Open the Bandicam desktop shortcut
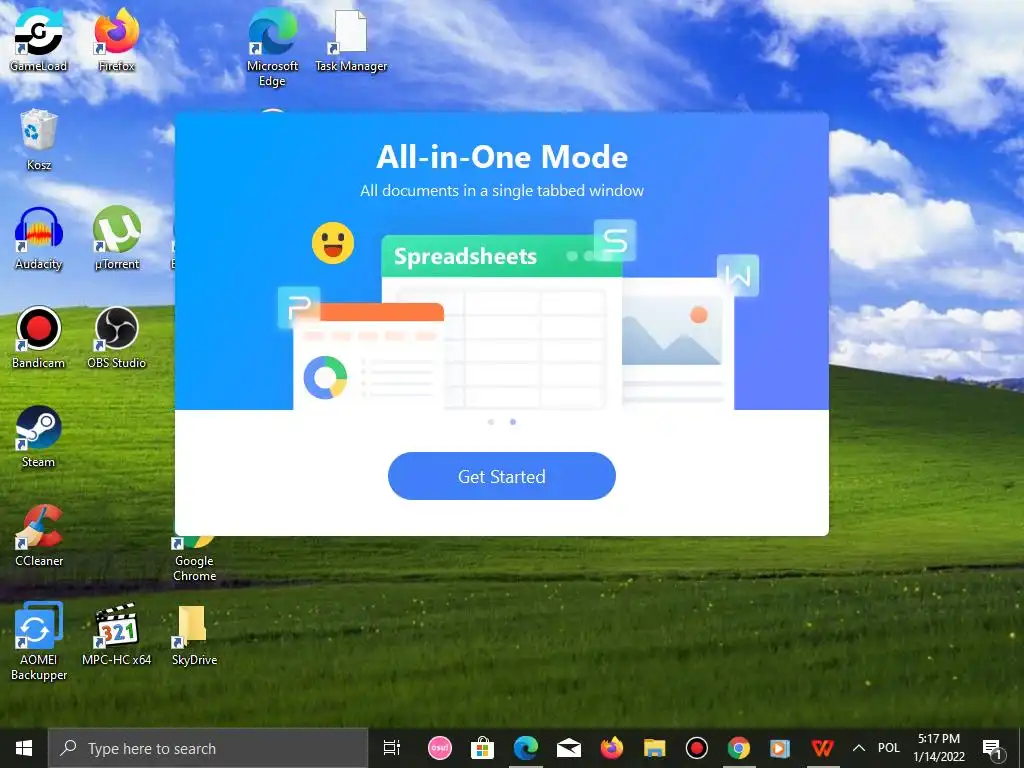This screenshot has width=1024, height=768. (x=39, y=338)
